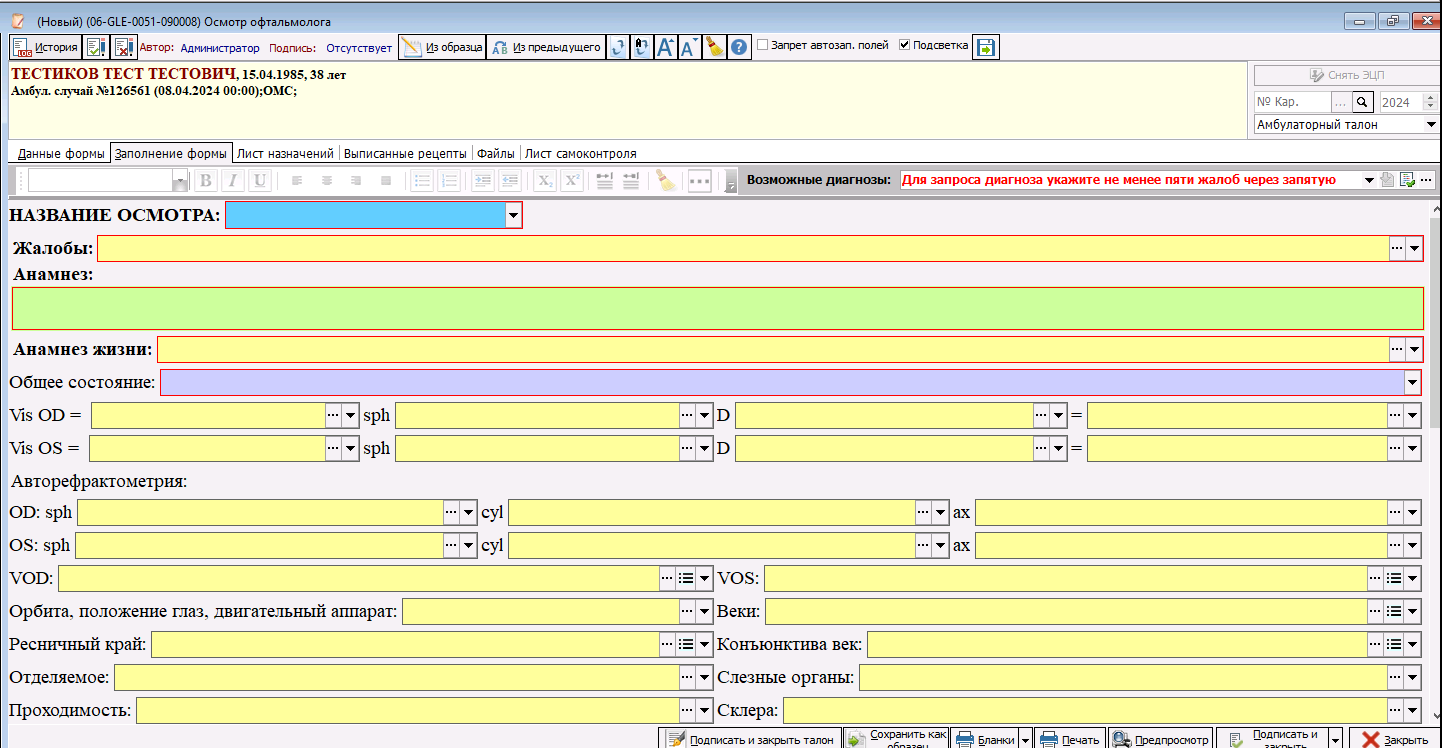This screenshot has width=1442, height=748.
Task: Click the Бланки button
Action: pos(984,739)
